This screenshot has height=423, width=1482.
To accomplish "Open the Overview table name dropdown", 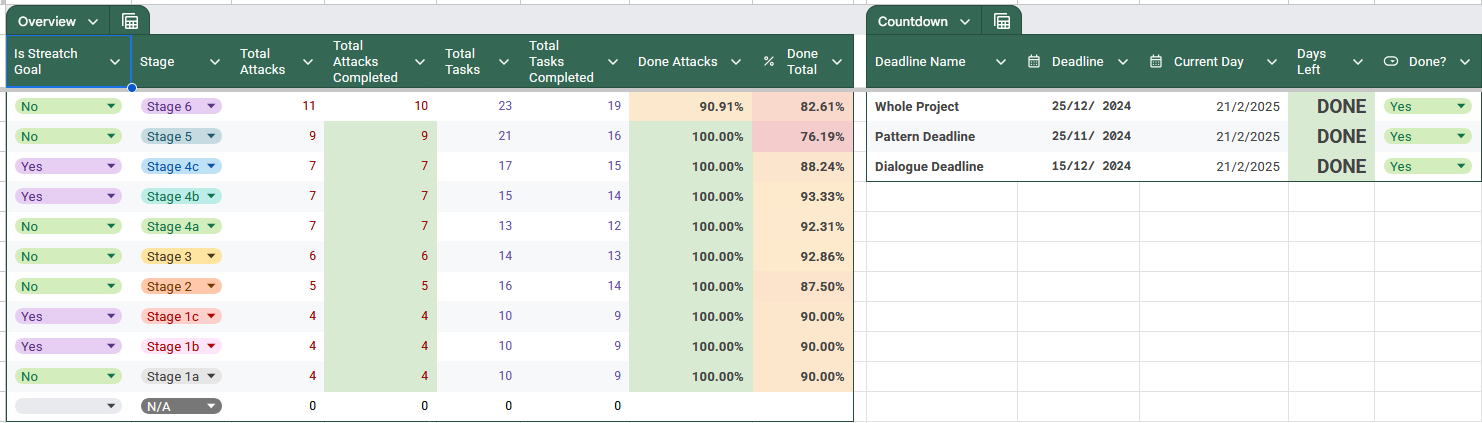I will coord(93,22).
